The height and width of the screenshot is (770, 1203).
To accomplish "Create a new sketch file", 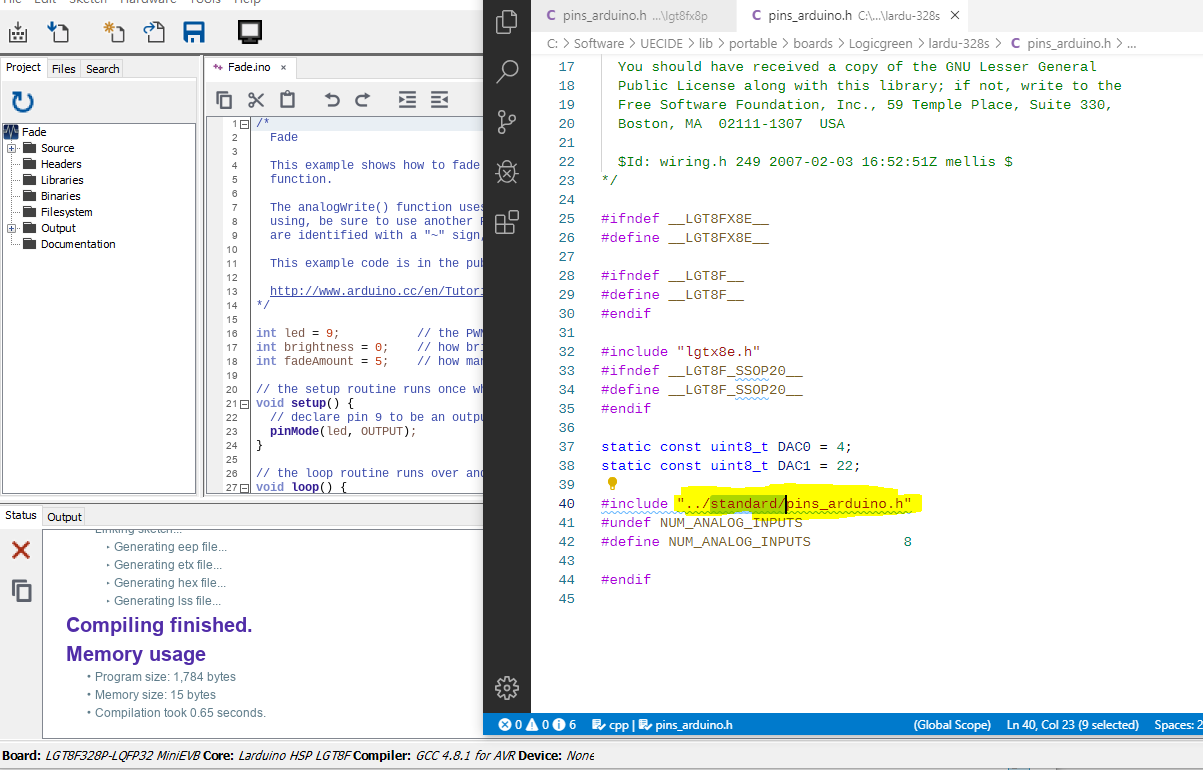I will [x=112, y=33].
